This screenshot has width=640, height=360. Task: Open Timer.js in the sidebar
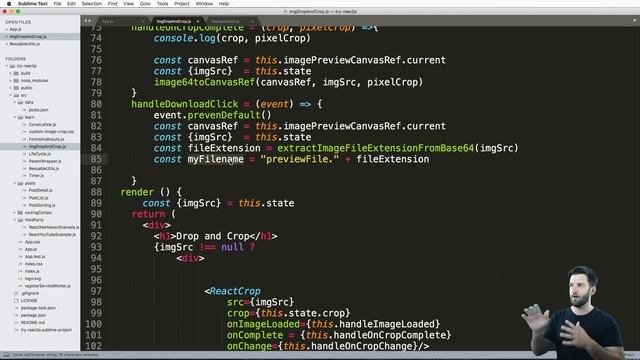(x=36, y=176)
